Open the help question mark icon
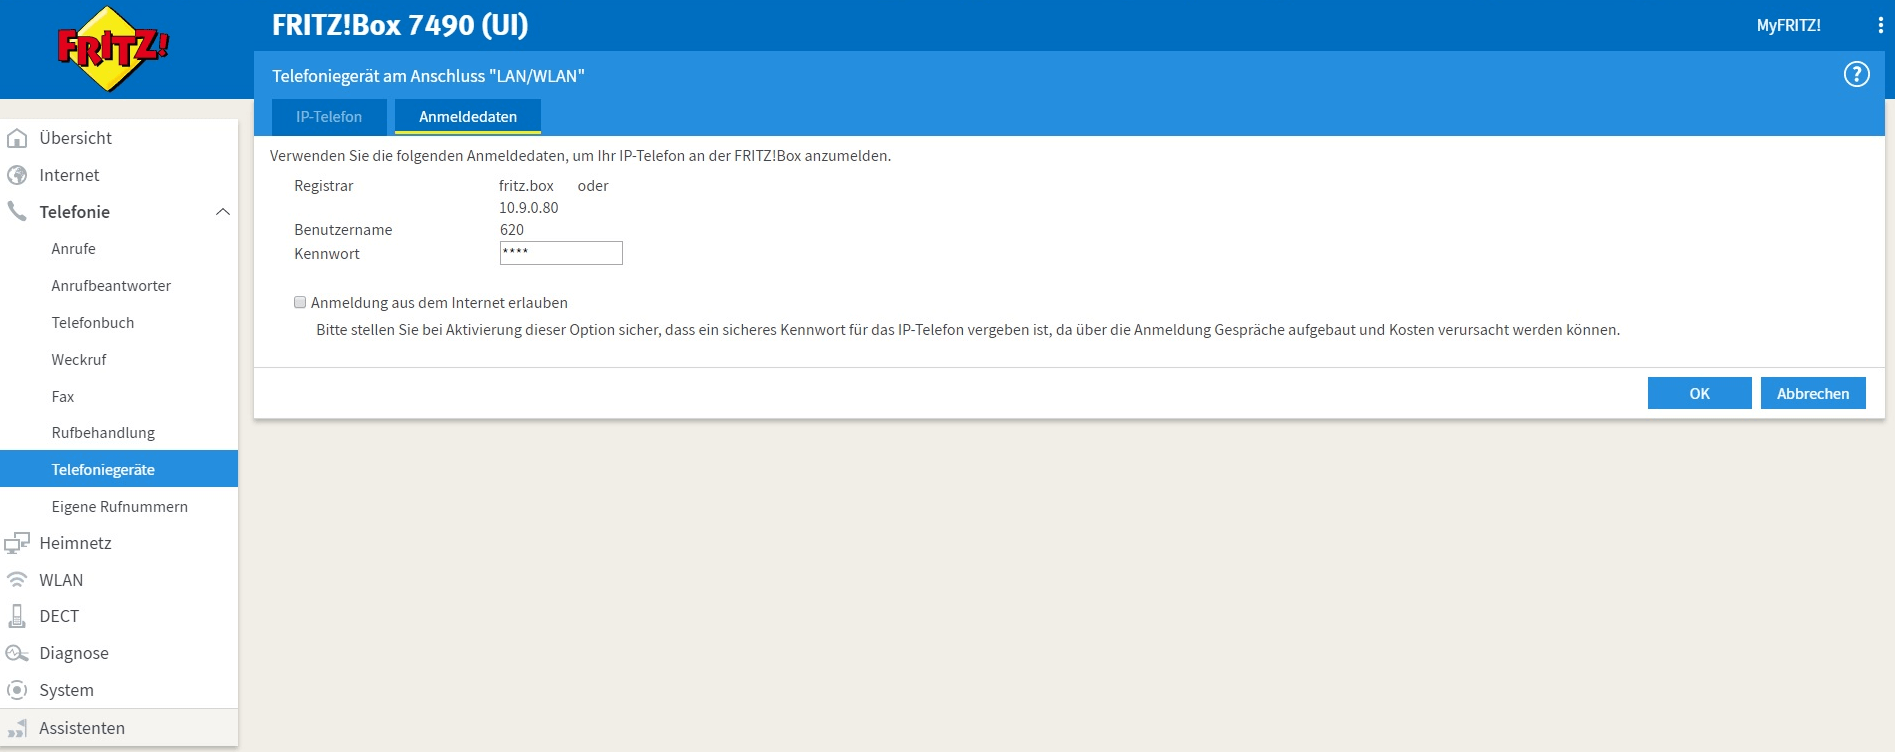The image size is (1895, 752). point(1856,75)
